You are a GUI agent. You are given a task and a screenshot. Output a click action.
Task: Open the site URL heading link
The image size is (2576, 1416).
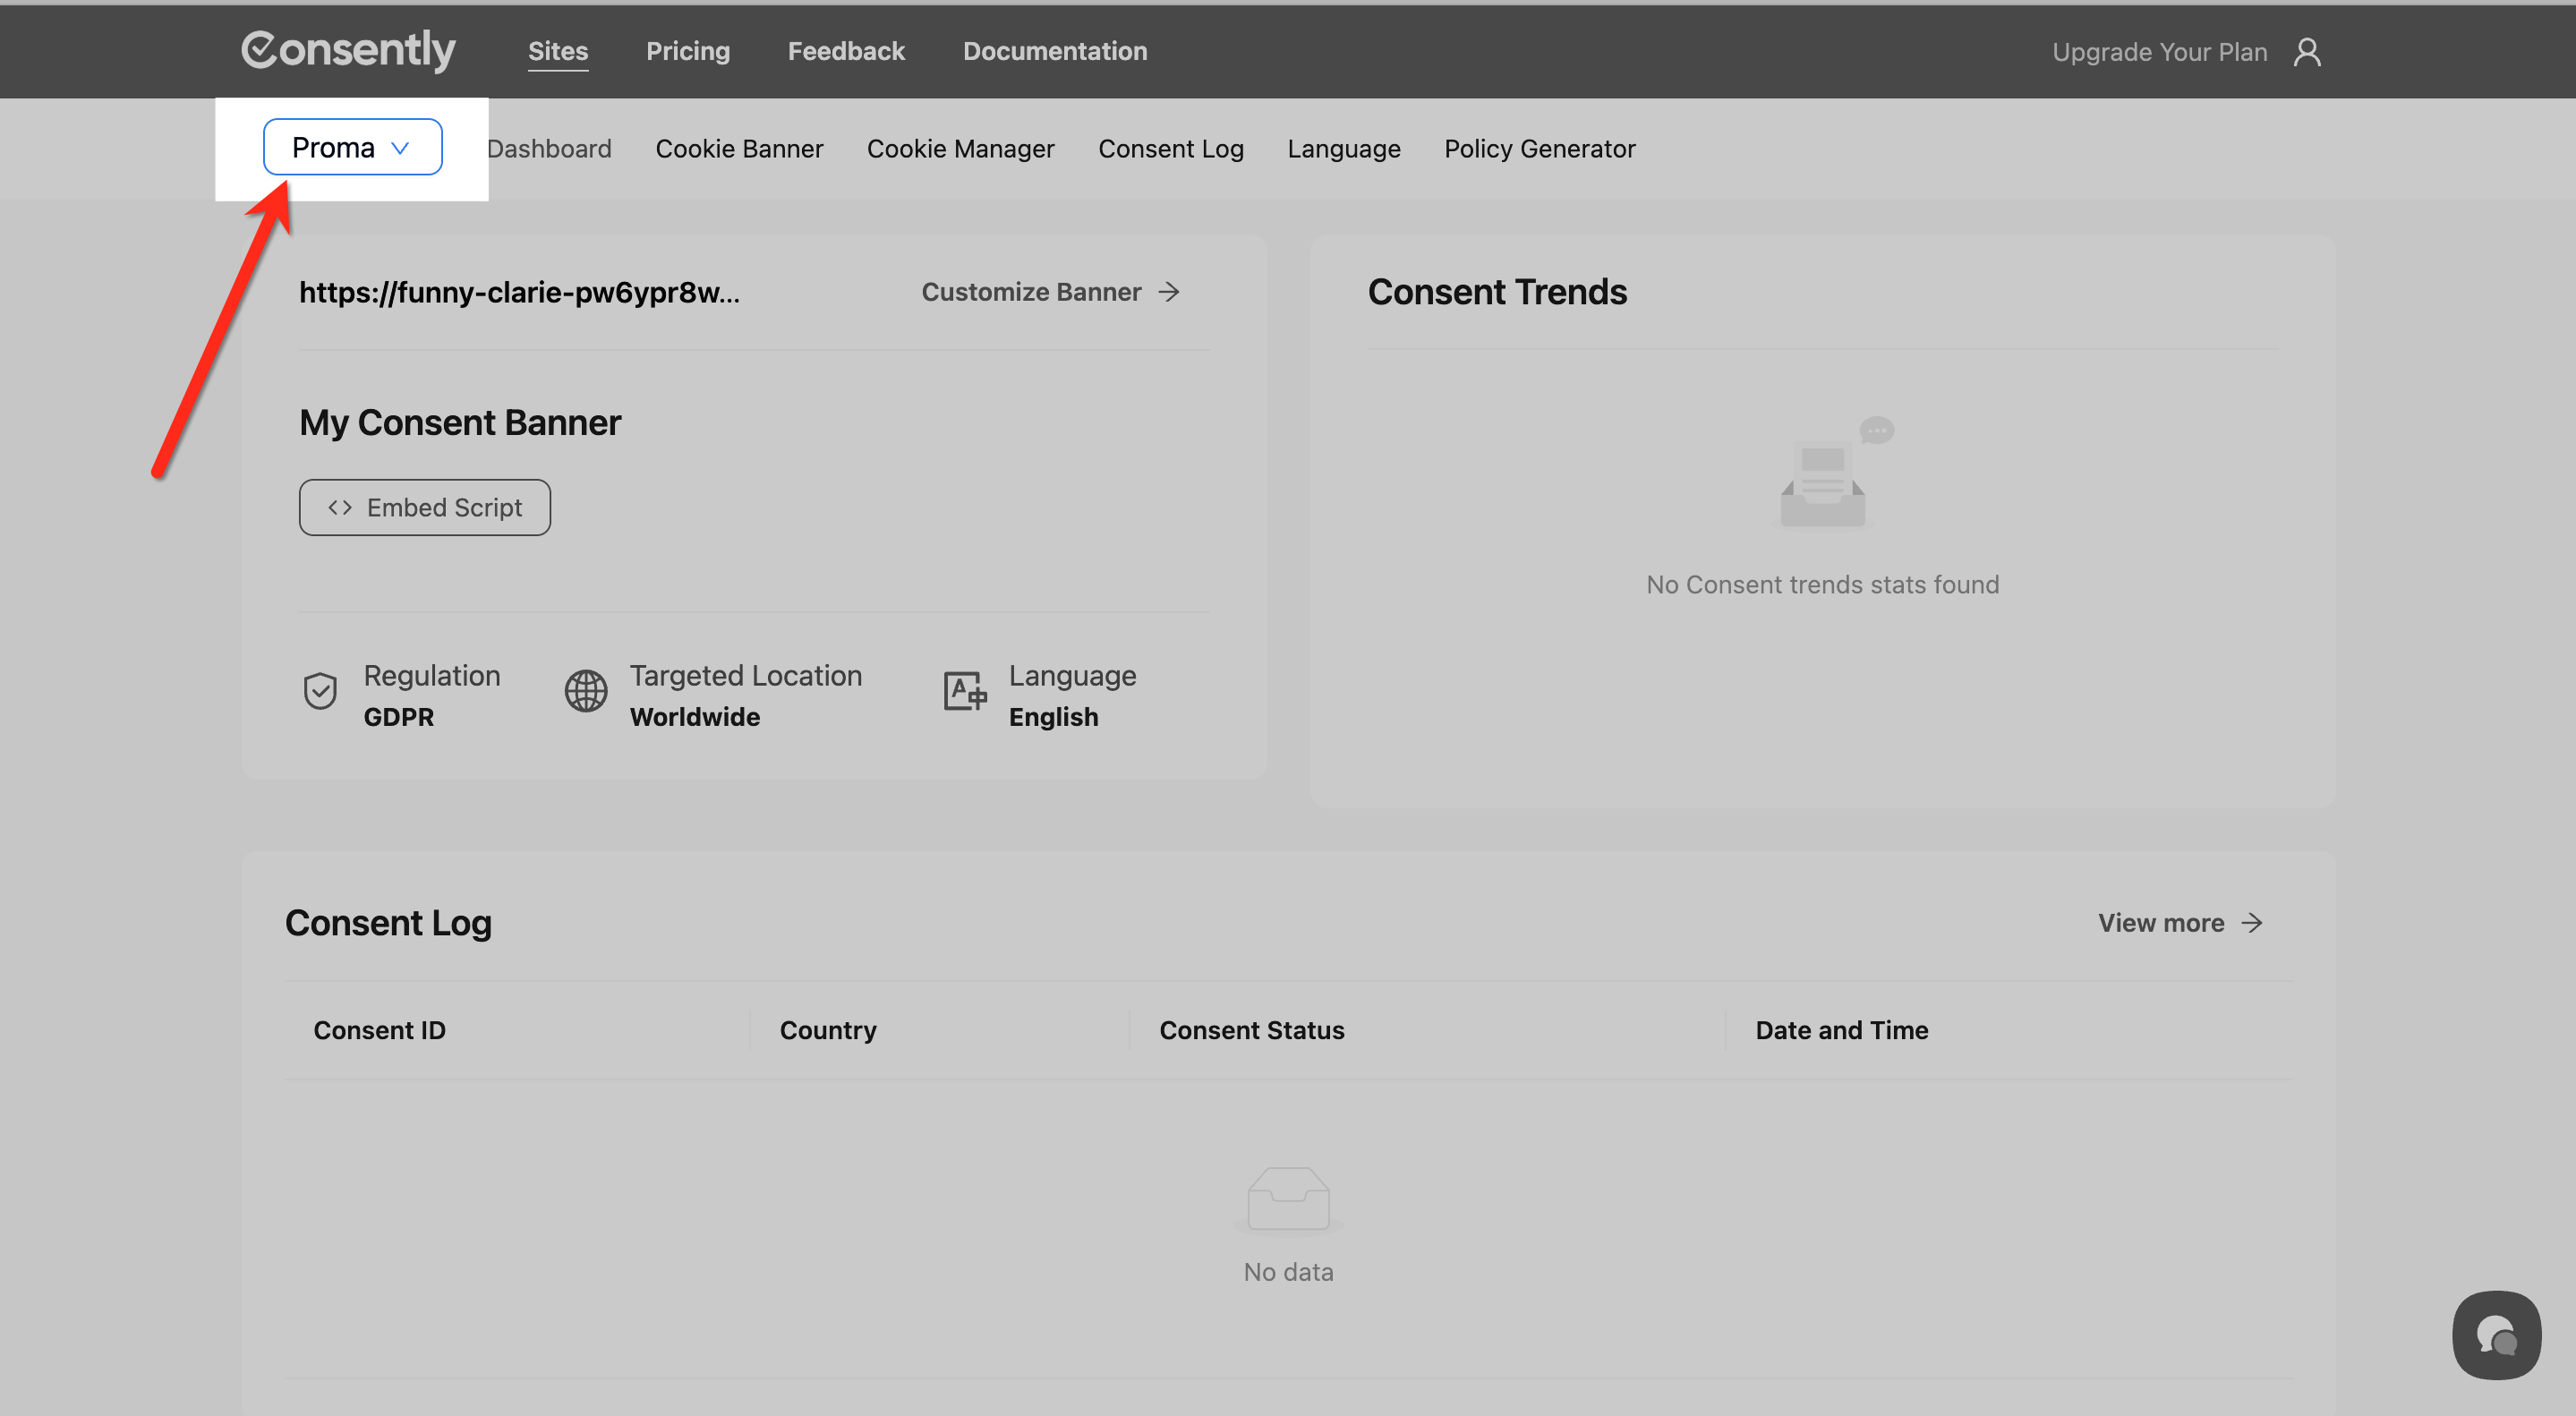pyautogui.click(x=519, y=292)
